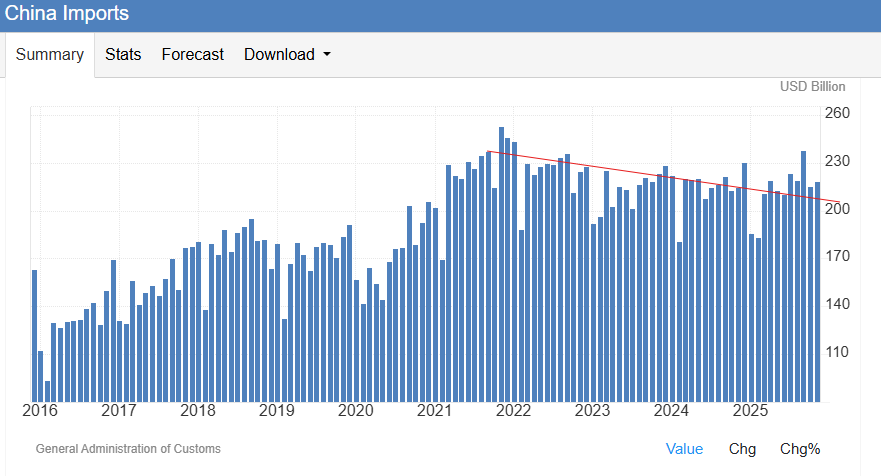Click the USD Billion unit label
Image resolution: width=881 pixels, height=476 pixels.
point(812,87)
